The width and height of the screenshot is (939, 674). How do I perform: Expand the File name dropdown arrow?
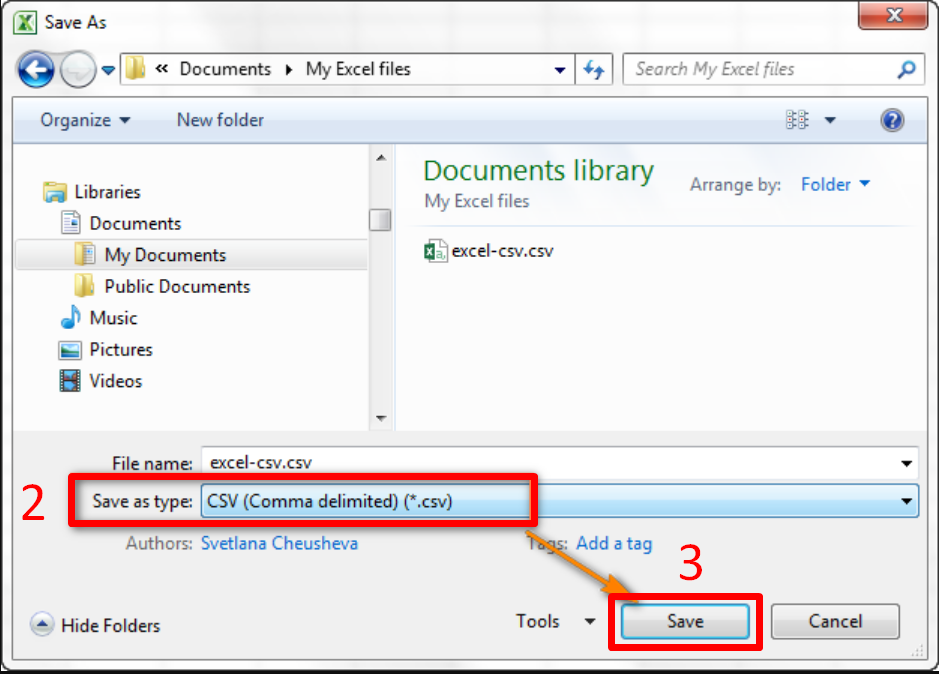tap(907, 463)
